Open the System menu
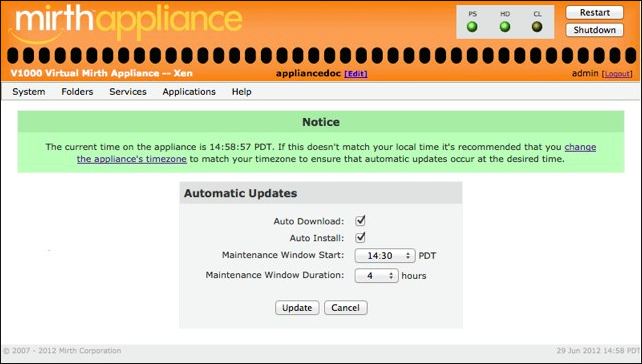 (29, 92)
